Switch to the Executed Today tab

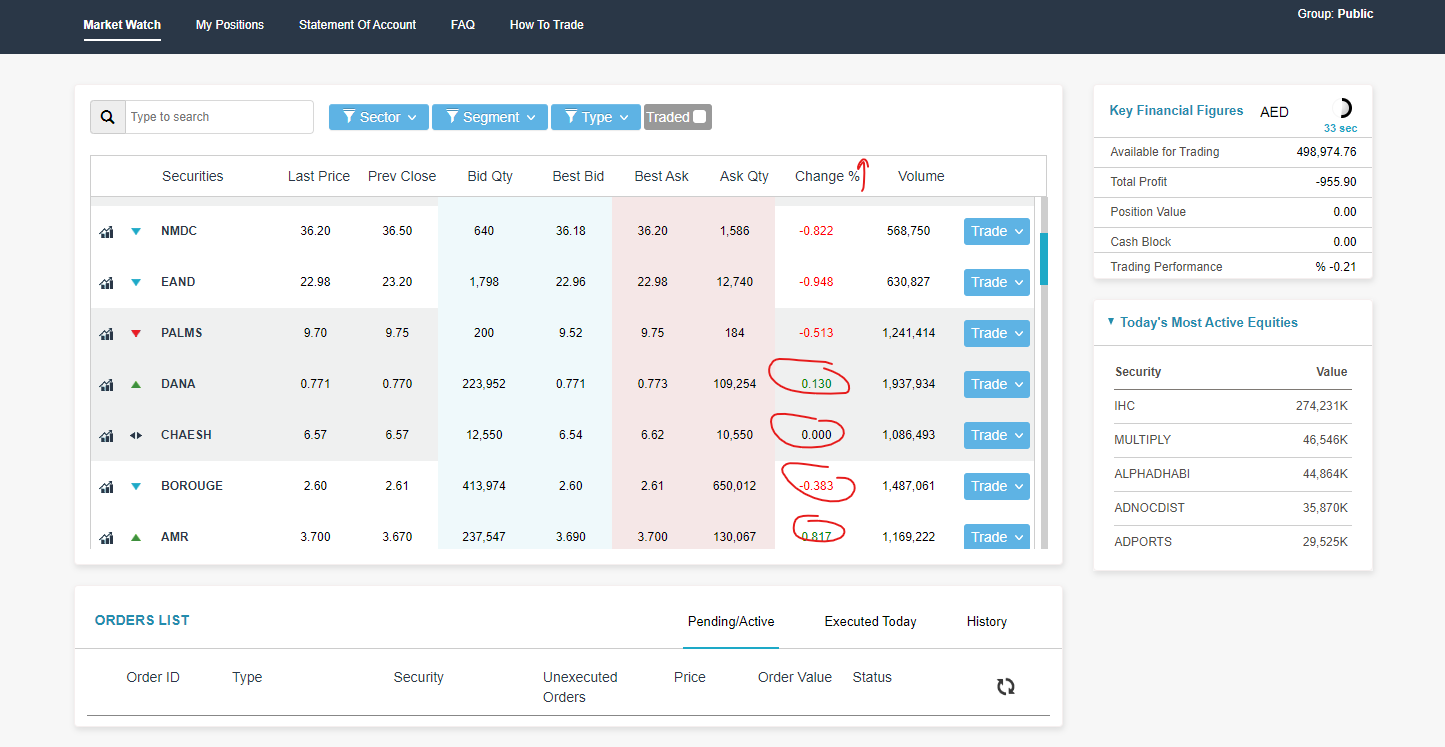[x=869, y=621]
